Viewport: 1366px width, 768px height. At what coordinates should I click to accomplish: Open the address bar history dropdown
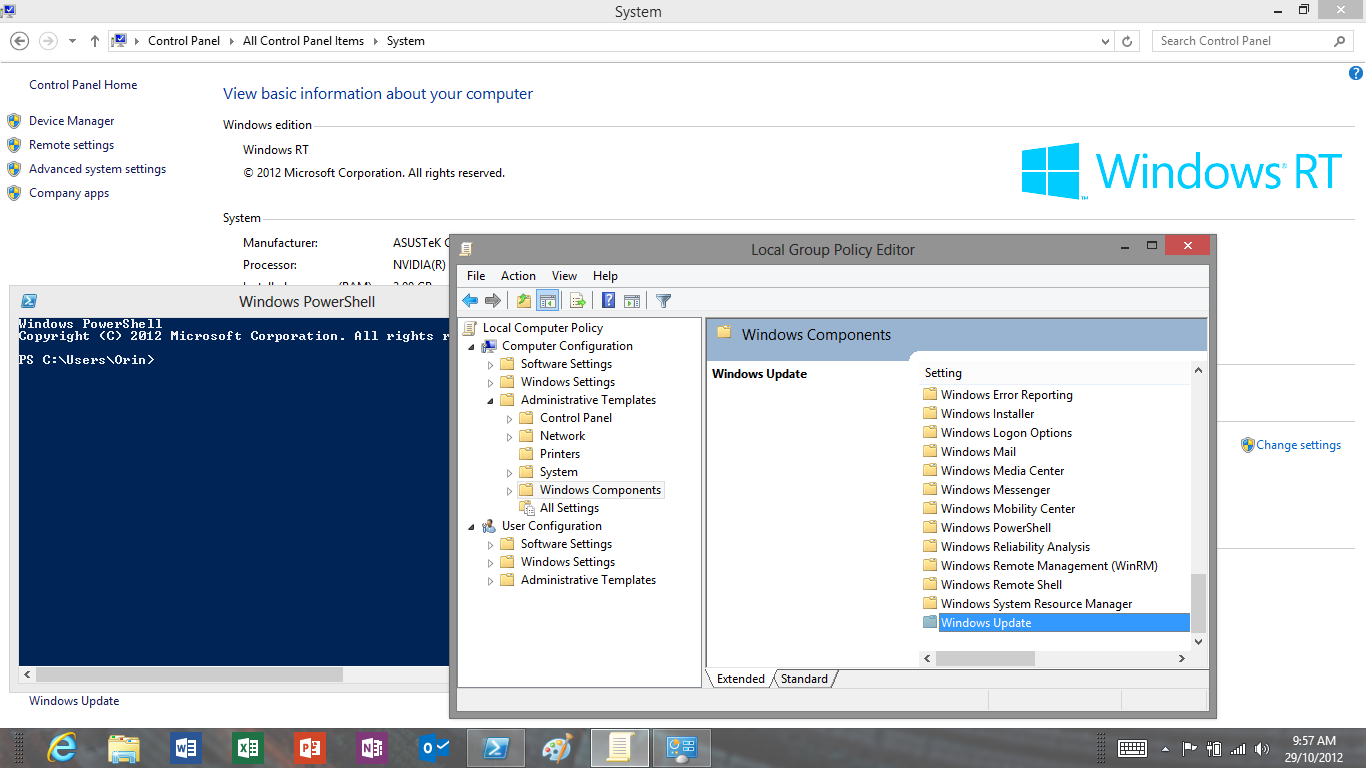coord(1105,41)
